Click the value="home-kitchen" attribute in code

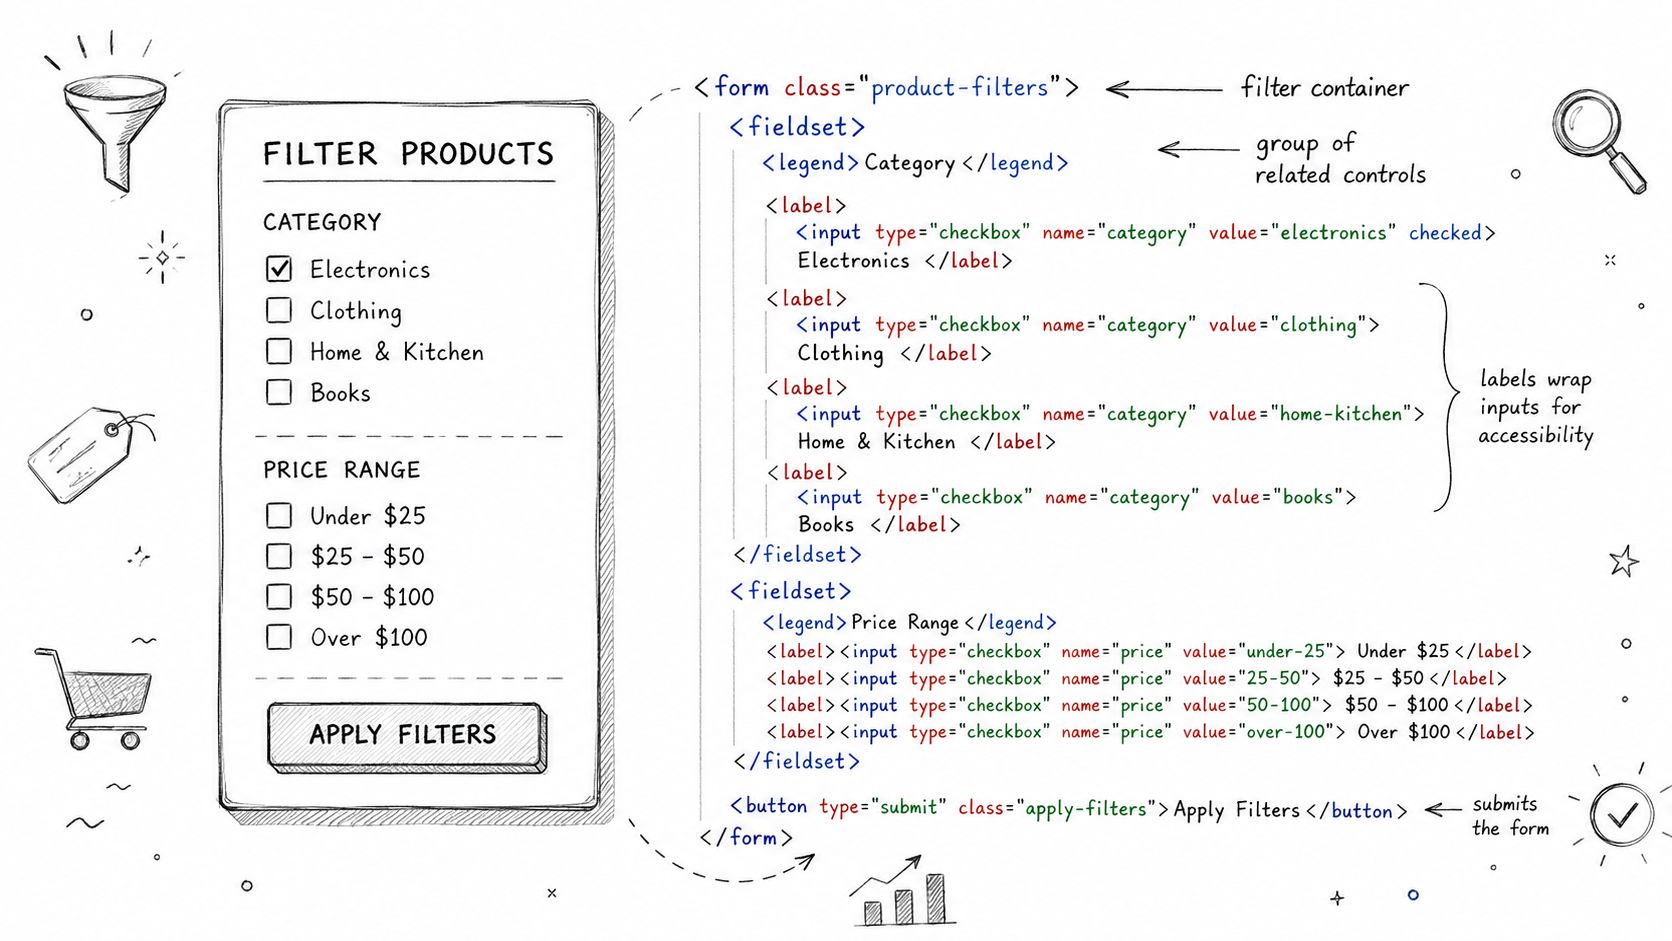coord(1311,414)
